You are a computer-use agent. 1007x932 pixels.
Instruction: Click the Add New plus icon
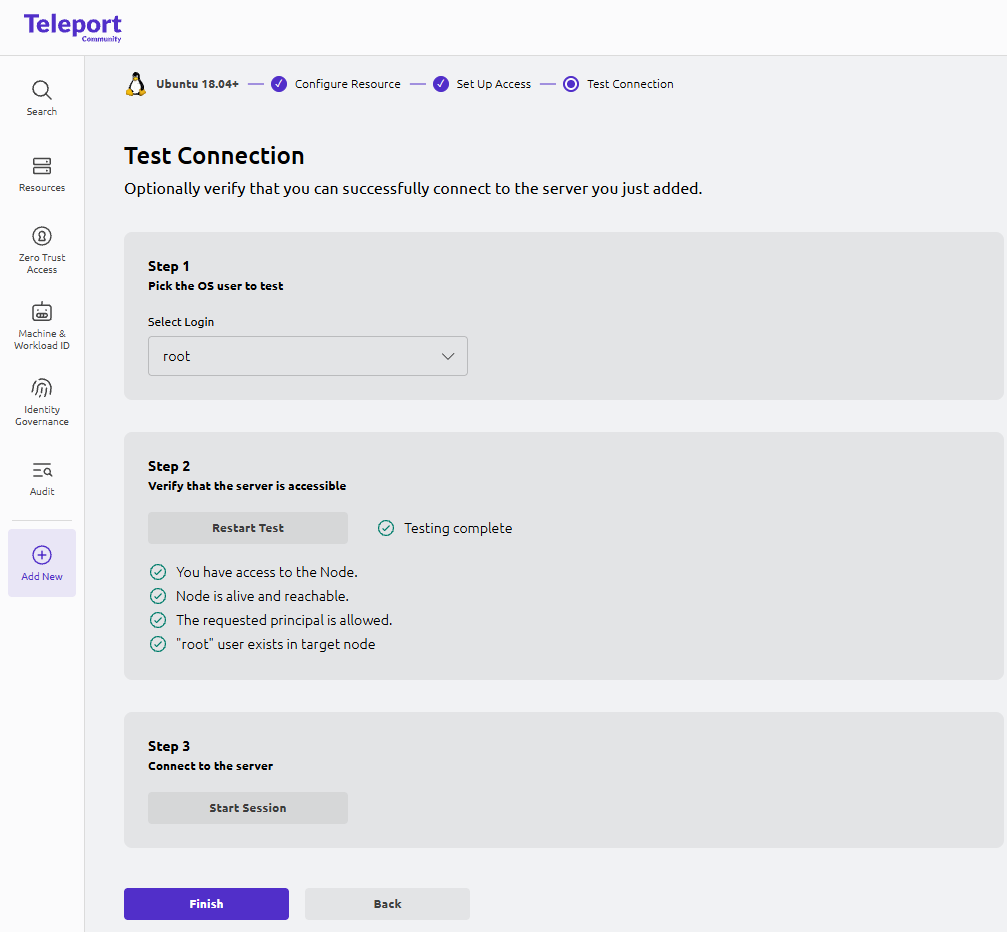point(42,555)
